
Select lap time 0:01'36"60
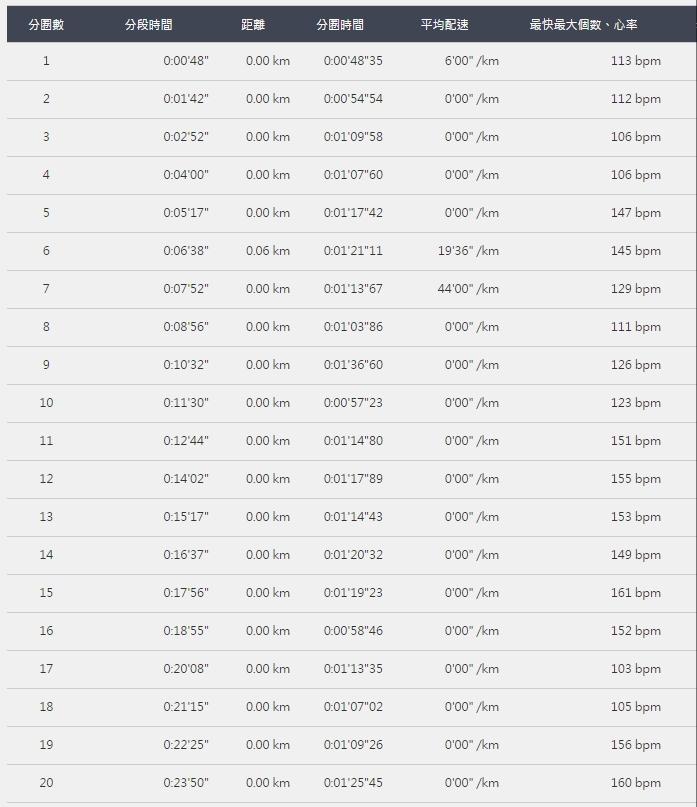(353, 365)
